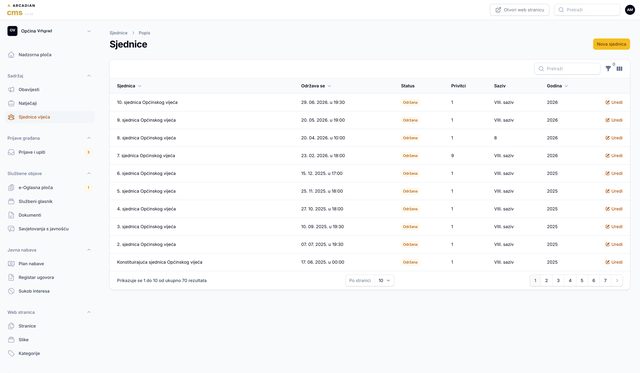
Task: Edit Konstituirajuća sjednica Općinskog vijeća row
Action: 614,262
